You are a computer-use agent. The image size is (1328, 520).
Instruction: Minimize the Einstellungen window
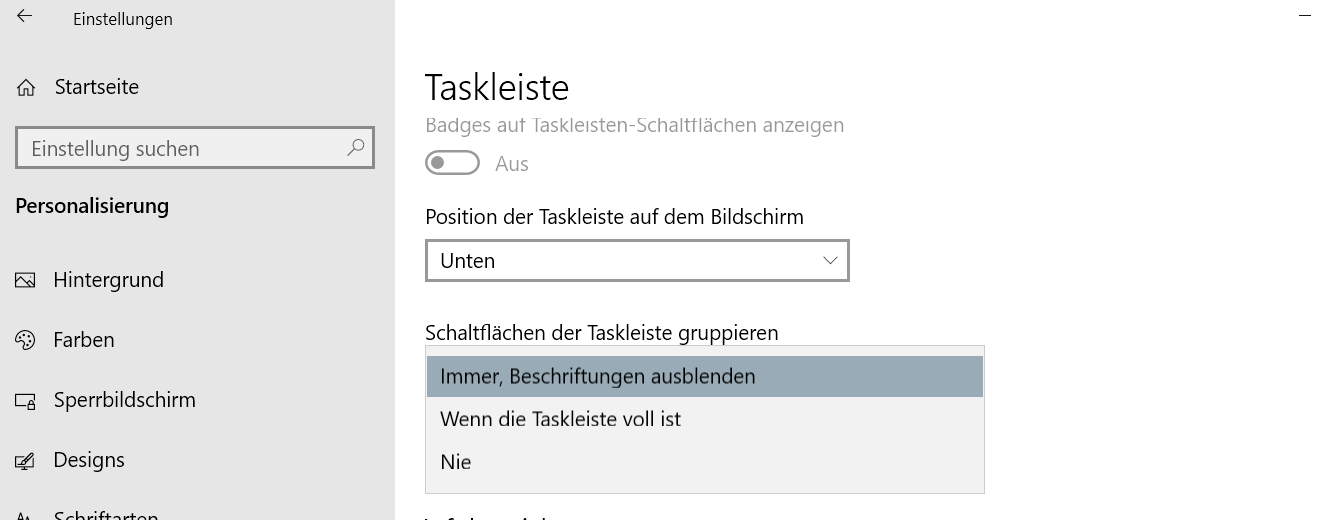click(x=1304, y=17)
